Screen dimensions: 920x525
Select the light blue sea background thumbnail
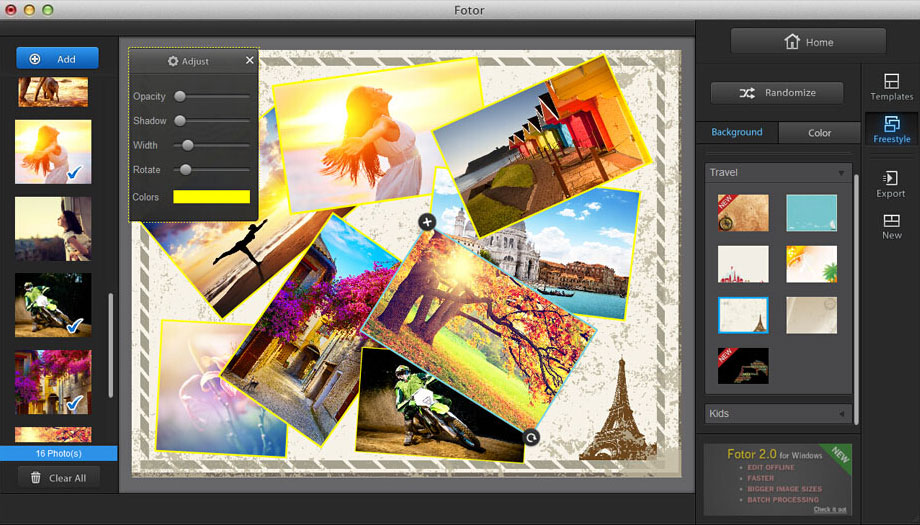[811, 213]
